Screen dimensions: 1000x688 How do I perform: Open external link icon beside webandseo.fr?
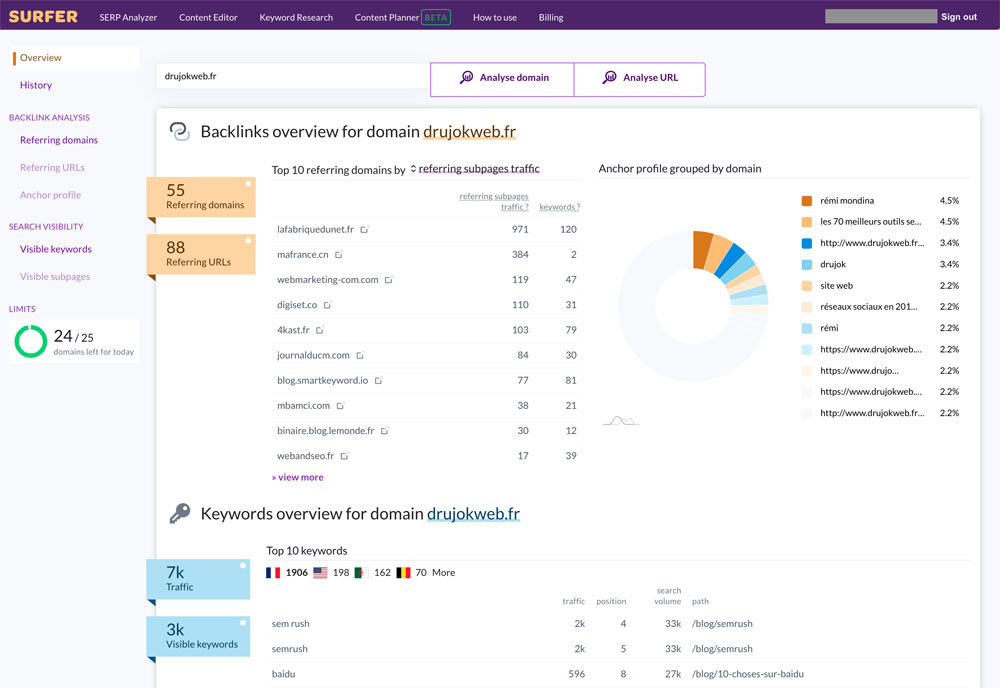(344, 456)
